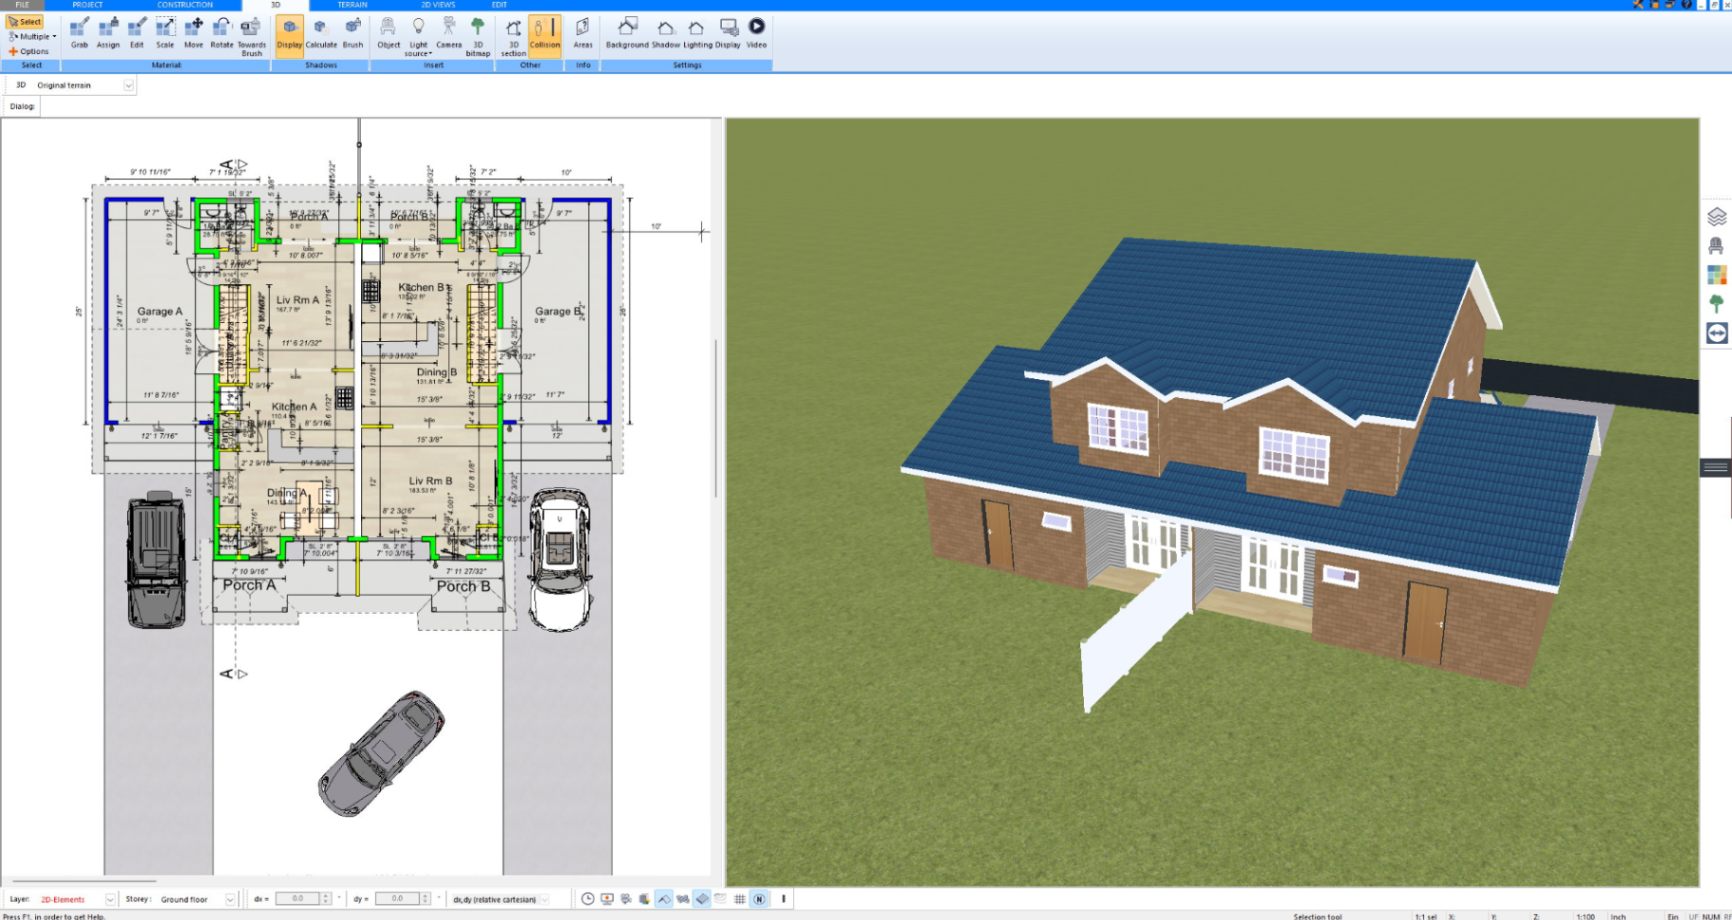Select the white car in the plan view

559,558
